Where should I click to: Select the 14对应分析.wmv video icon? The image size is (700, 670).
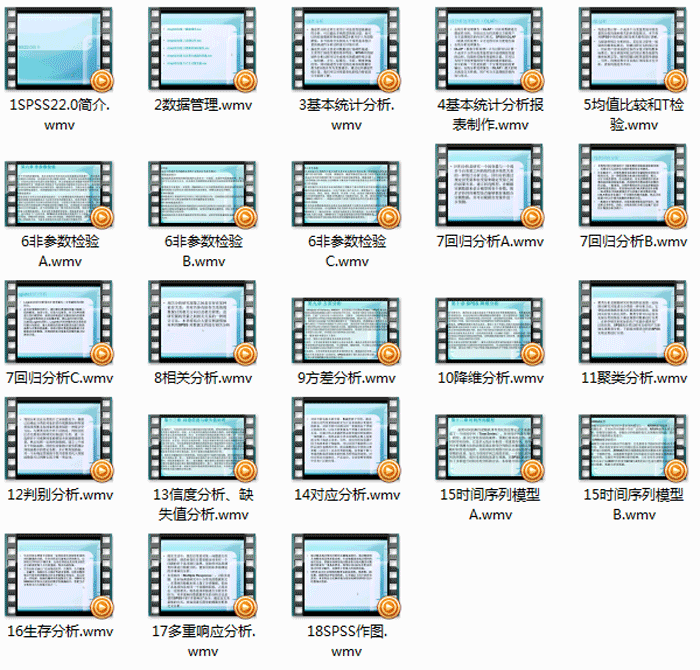pyautogui.click(x=346, y=439)
